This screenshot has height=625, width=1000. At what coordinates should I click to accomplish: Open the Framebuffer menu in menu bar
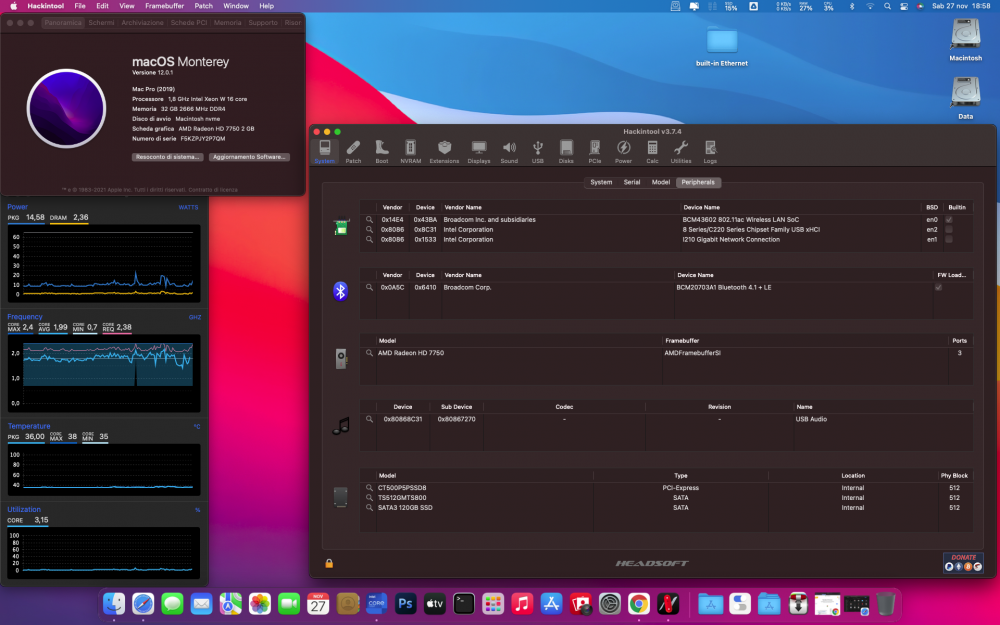pyautogui.click(x=165, y=6)
